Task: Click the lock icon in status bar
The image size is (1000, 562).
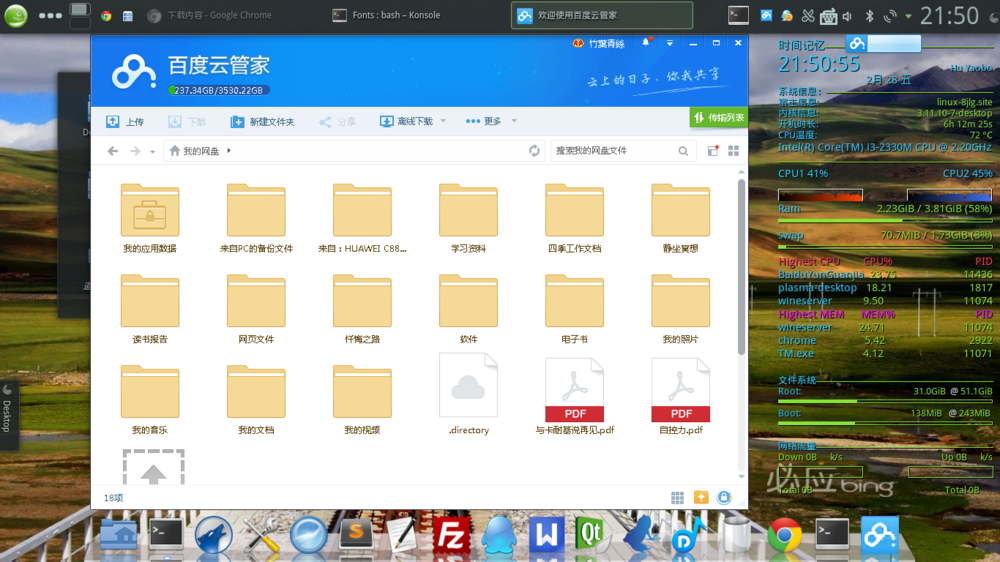Action: [x=724, y=498]
